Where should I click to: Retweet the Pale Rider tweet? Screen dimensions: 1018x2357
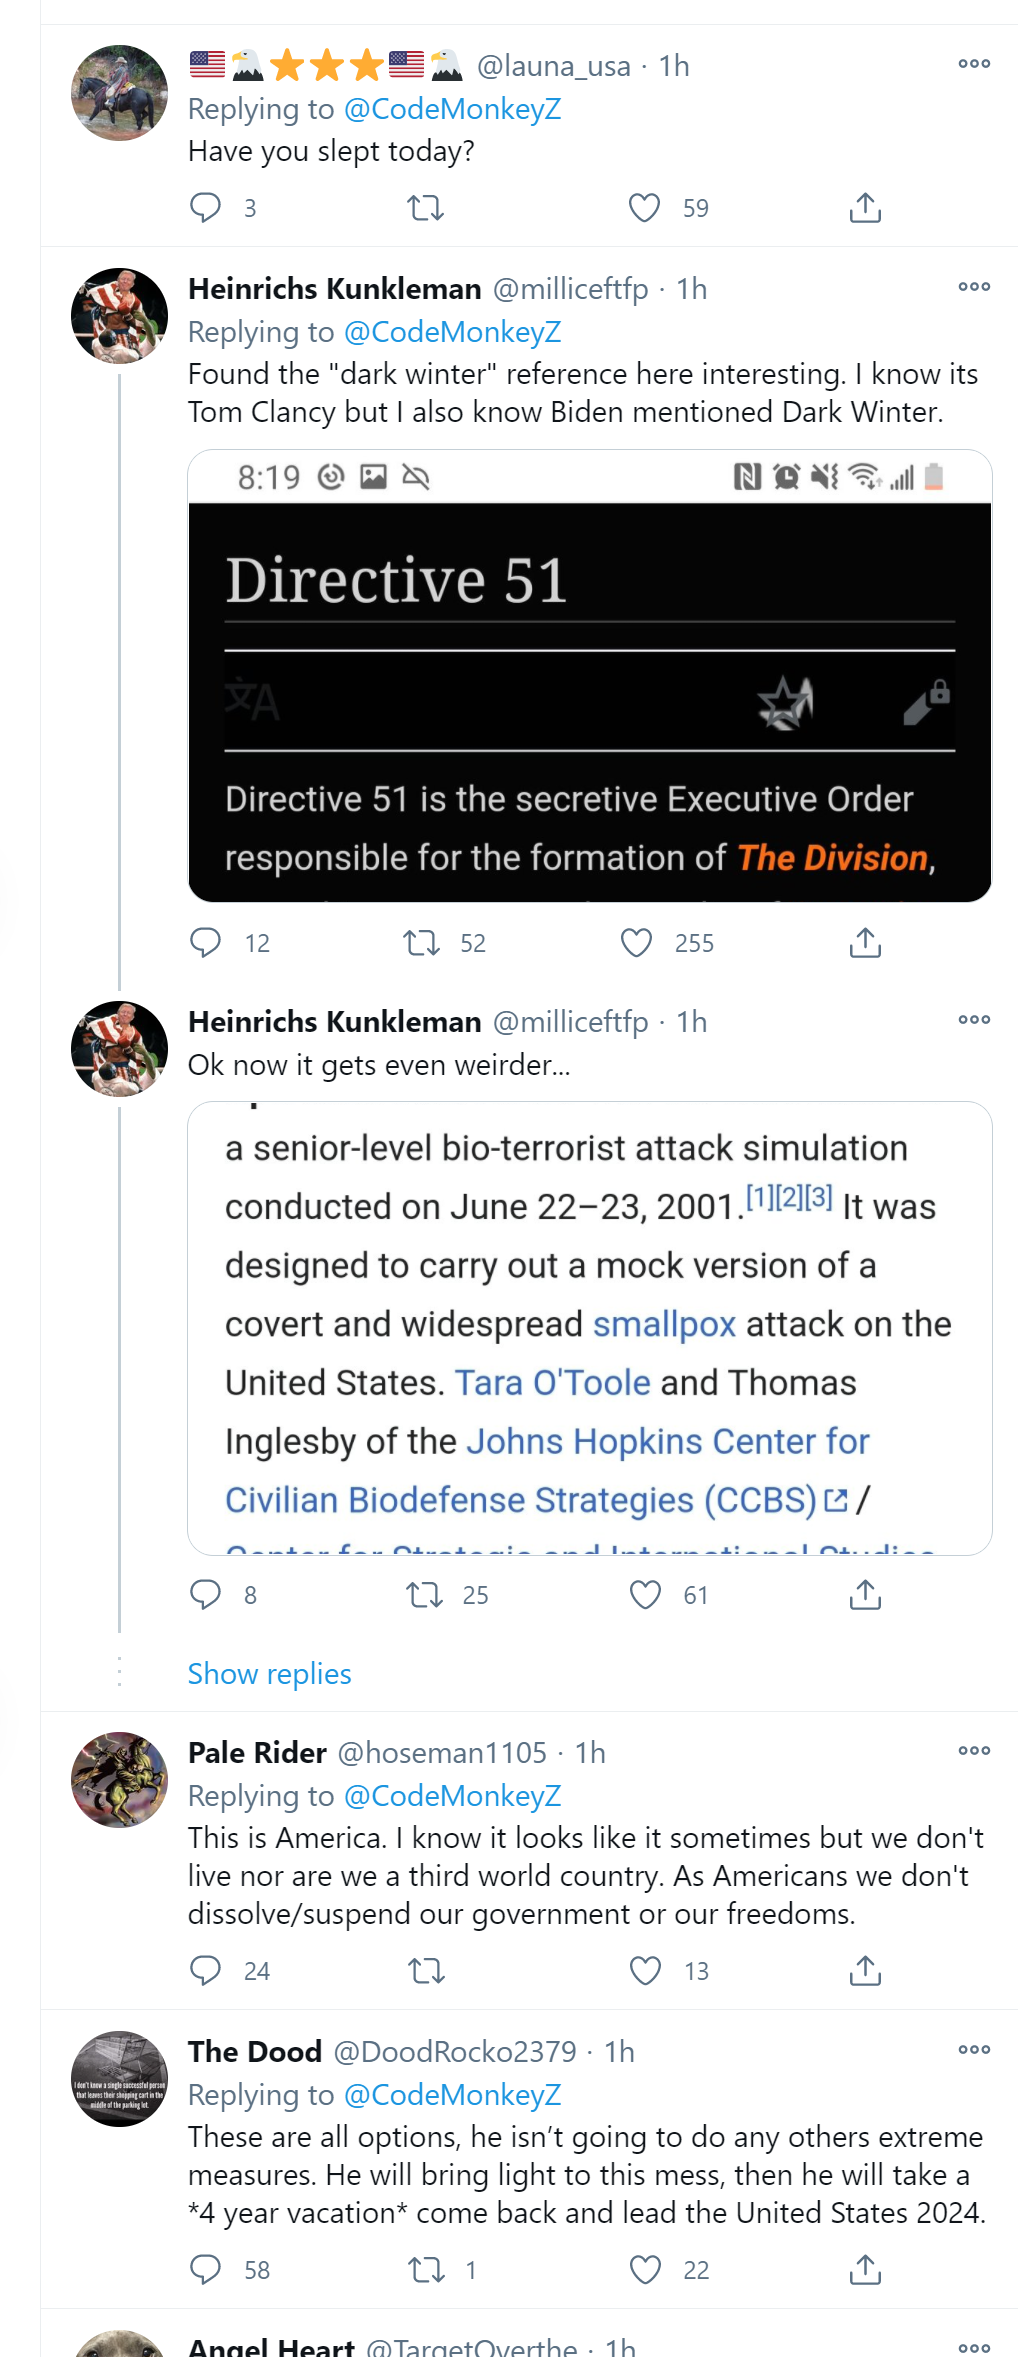point(426,1970)
